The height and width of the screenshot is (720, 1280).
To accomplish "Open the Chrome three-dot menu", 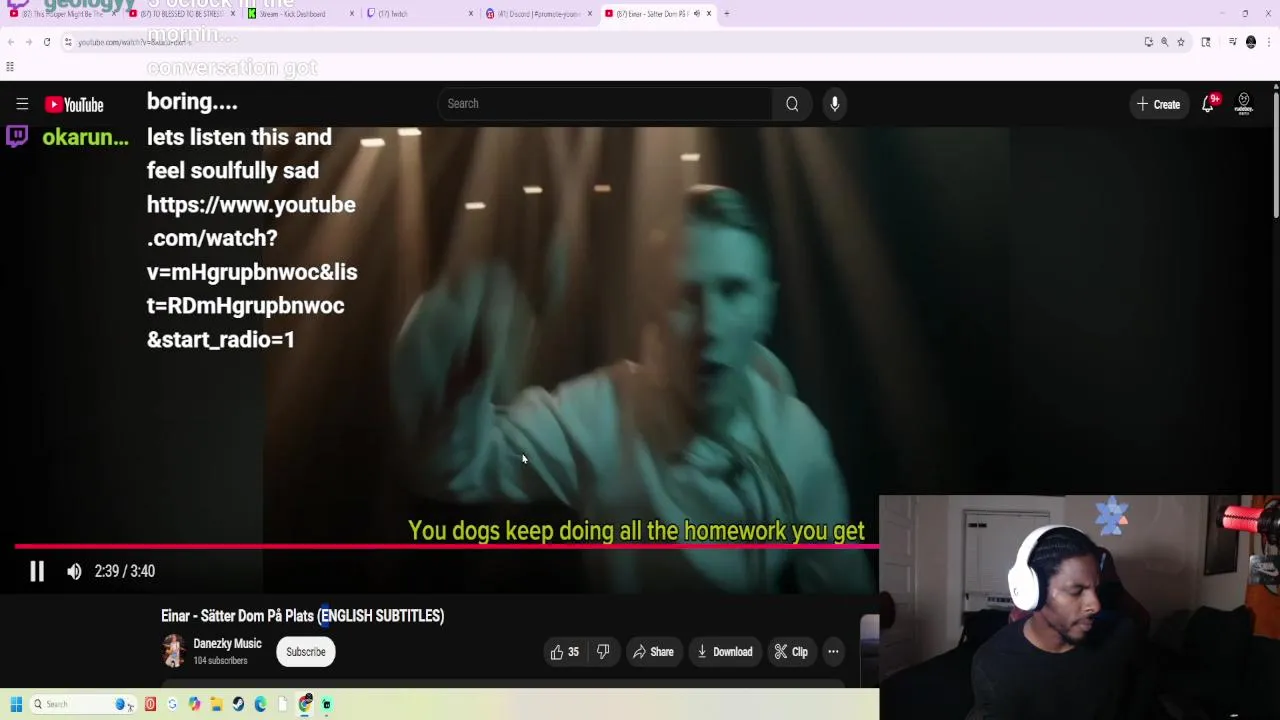I will [x=1269, y=42].
